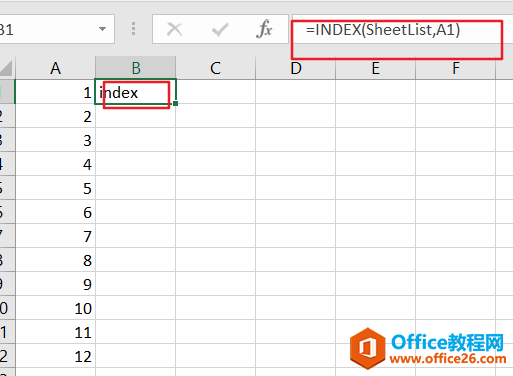Click the formula bar options dots handle
The image size is (513, 376).
tap(133, 29)
